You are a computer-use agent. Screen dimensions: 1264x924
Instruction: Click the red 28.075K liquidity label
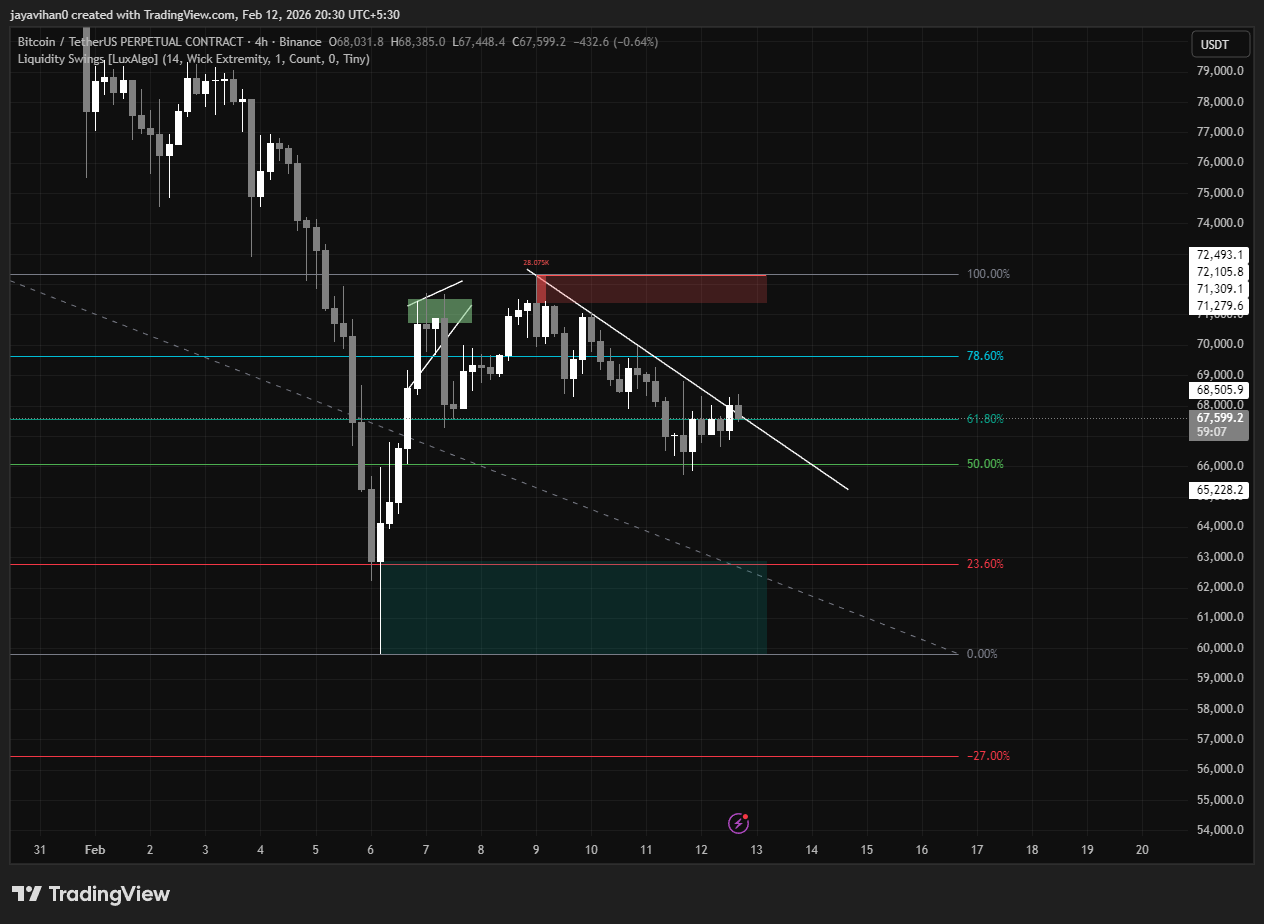click(535, 263)
